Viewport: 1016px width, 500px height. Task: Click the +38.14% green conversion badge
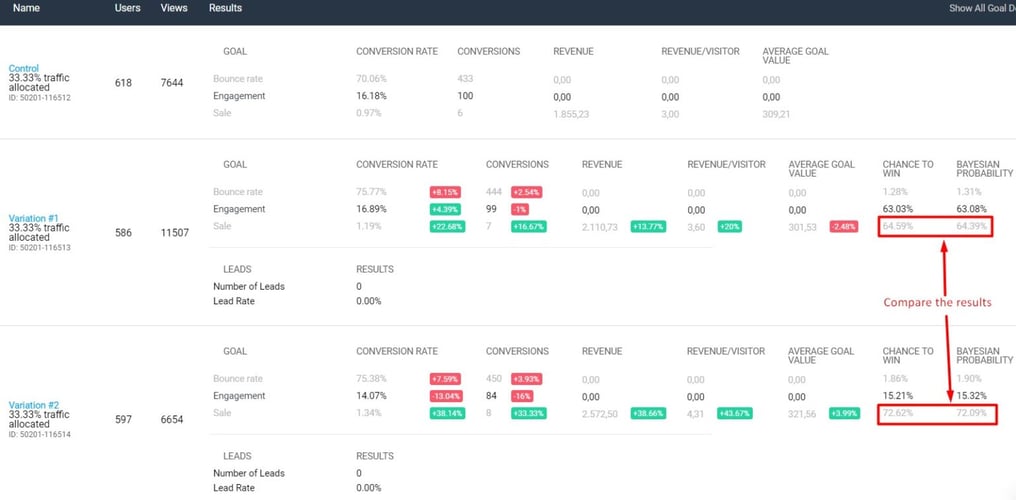447,413
